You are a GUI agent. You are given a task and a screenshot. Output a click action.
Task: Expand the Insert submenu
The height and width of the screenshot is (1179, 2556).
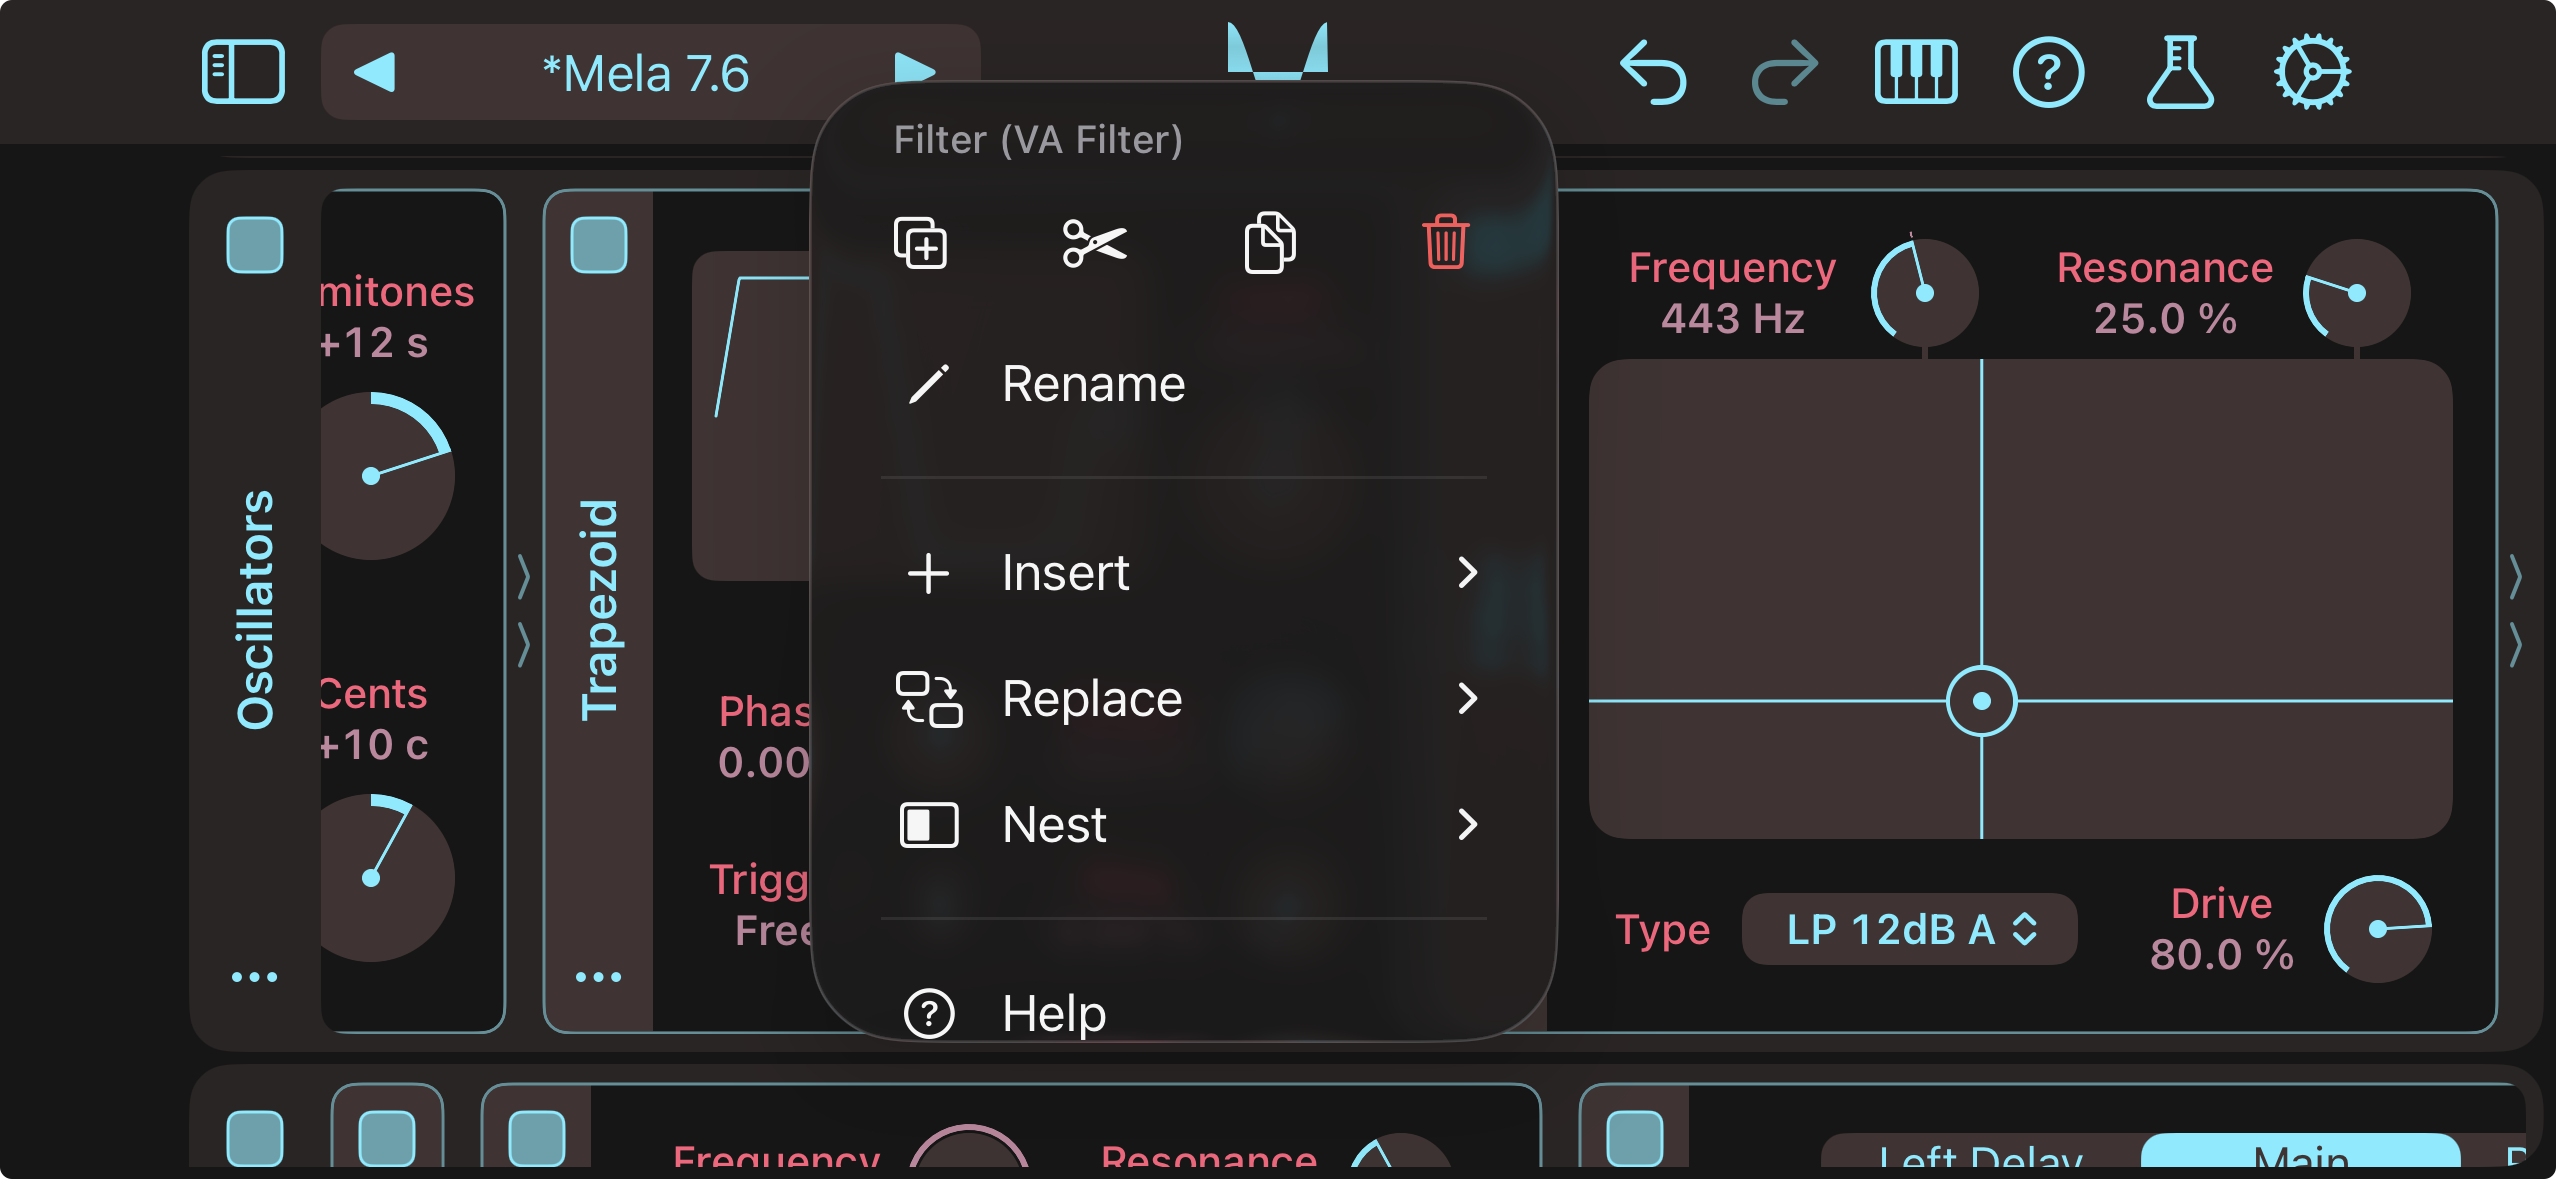coord(1180,572)
